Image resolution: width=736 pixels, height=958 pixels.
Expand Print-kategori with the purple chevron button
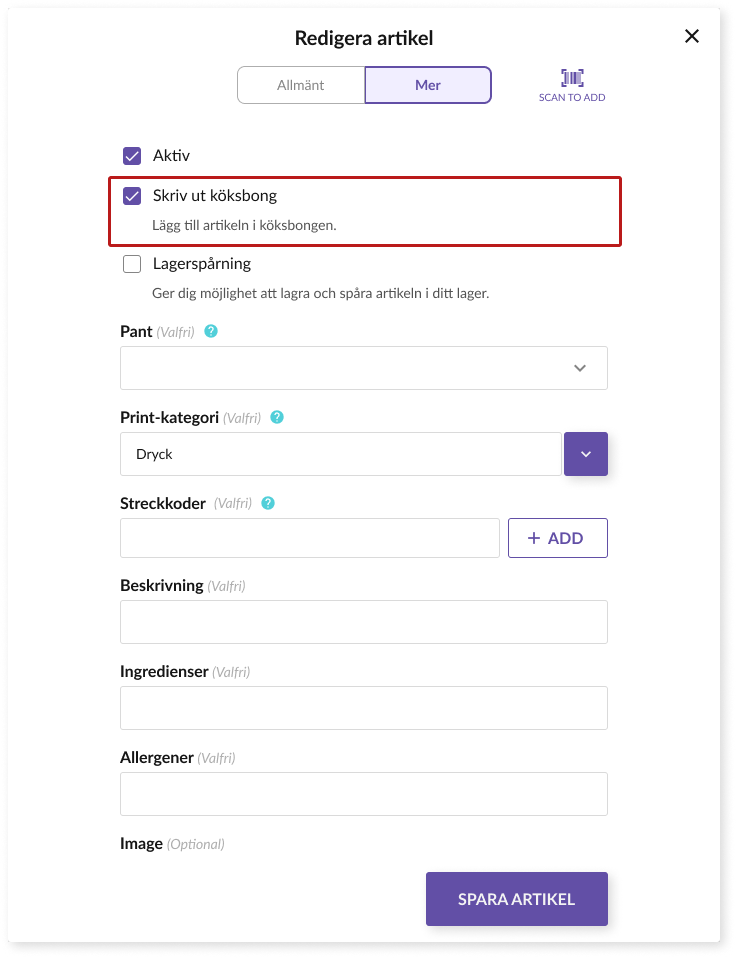click(586, 454)
